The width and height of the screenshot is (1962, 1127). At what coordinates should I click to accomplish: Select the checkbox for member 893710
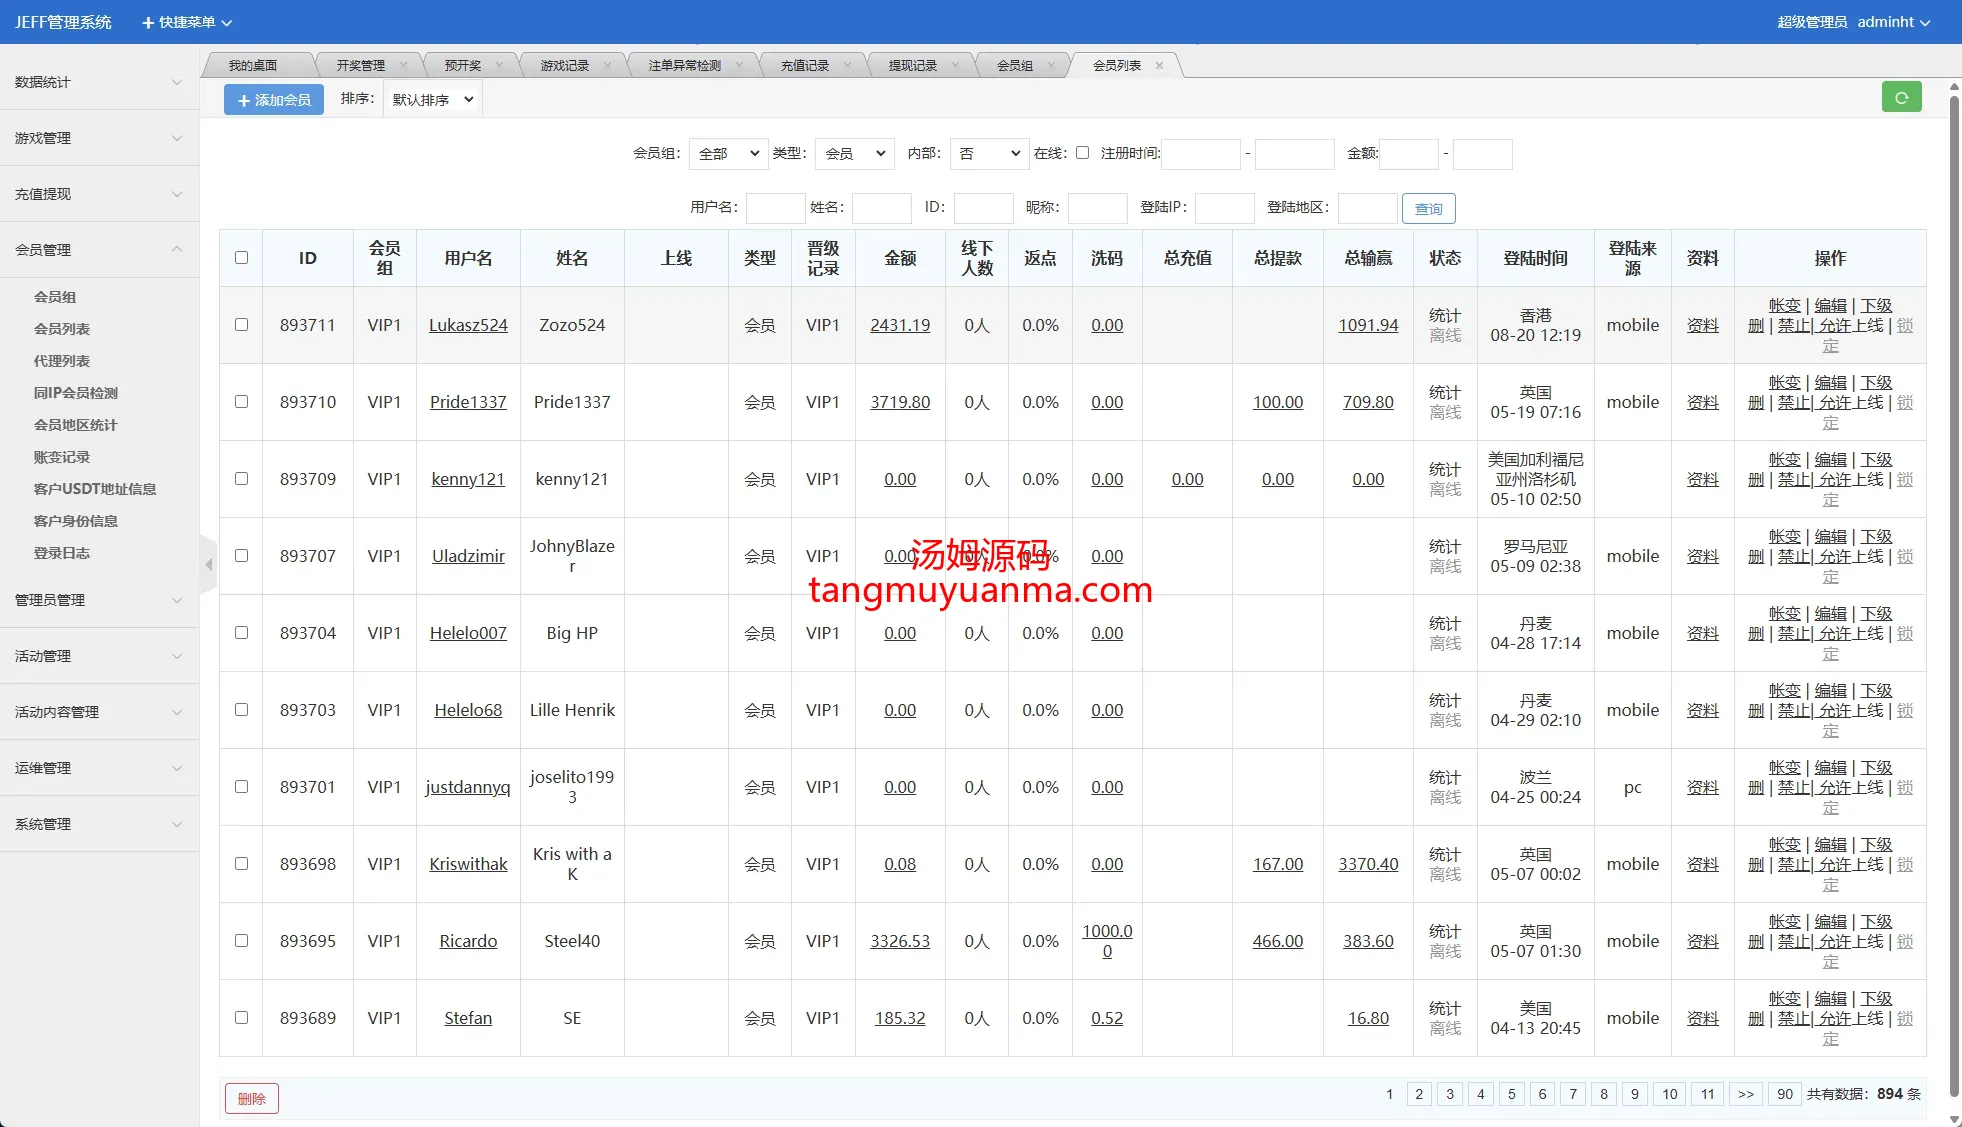click(241, 402)
